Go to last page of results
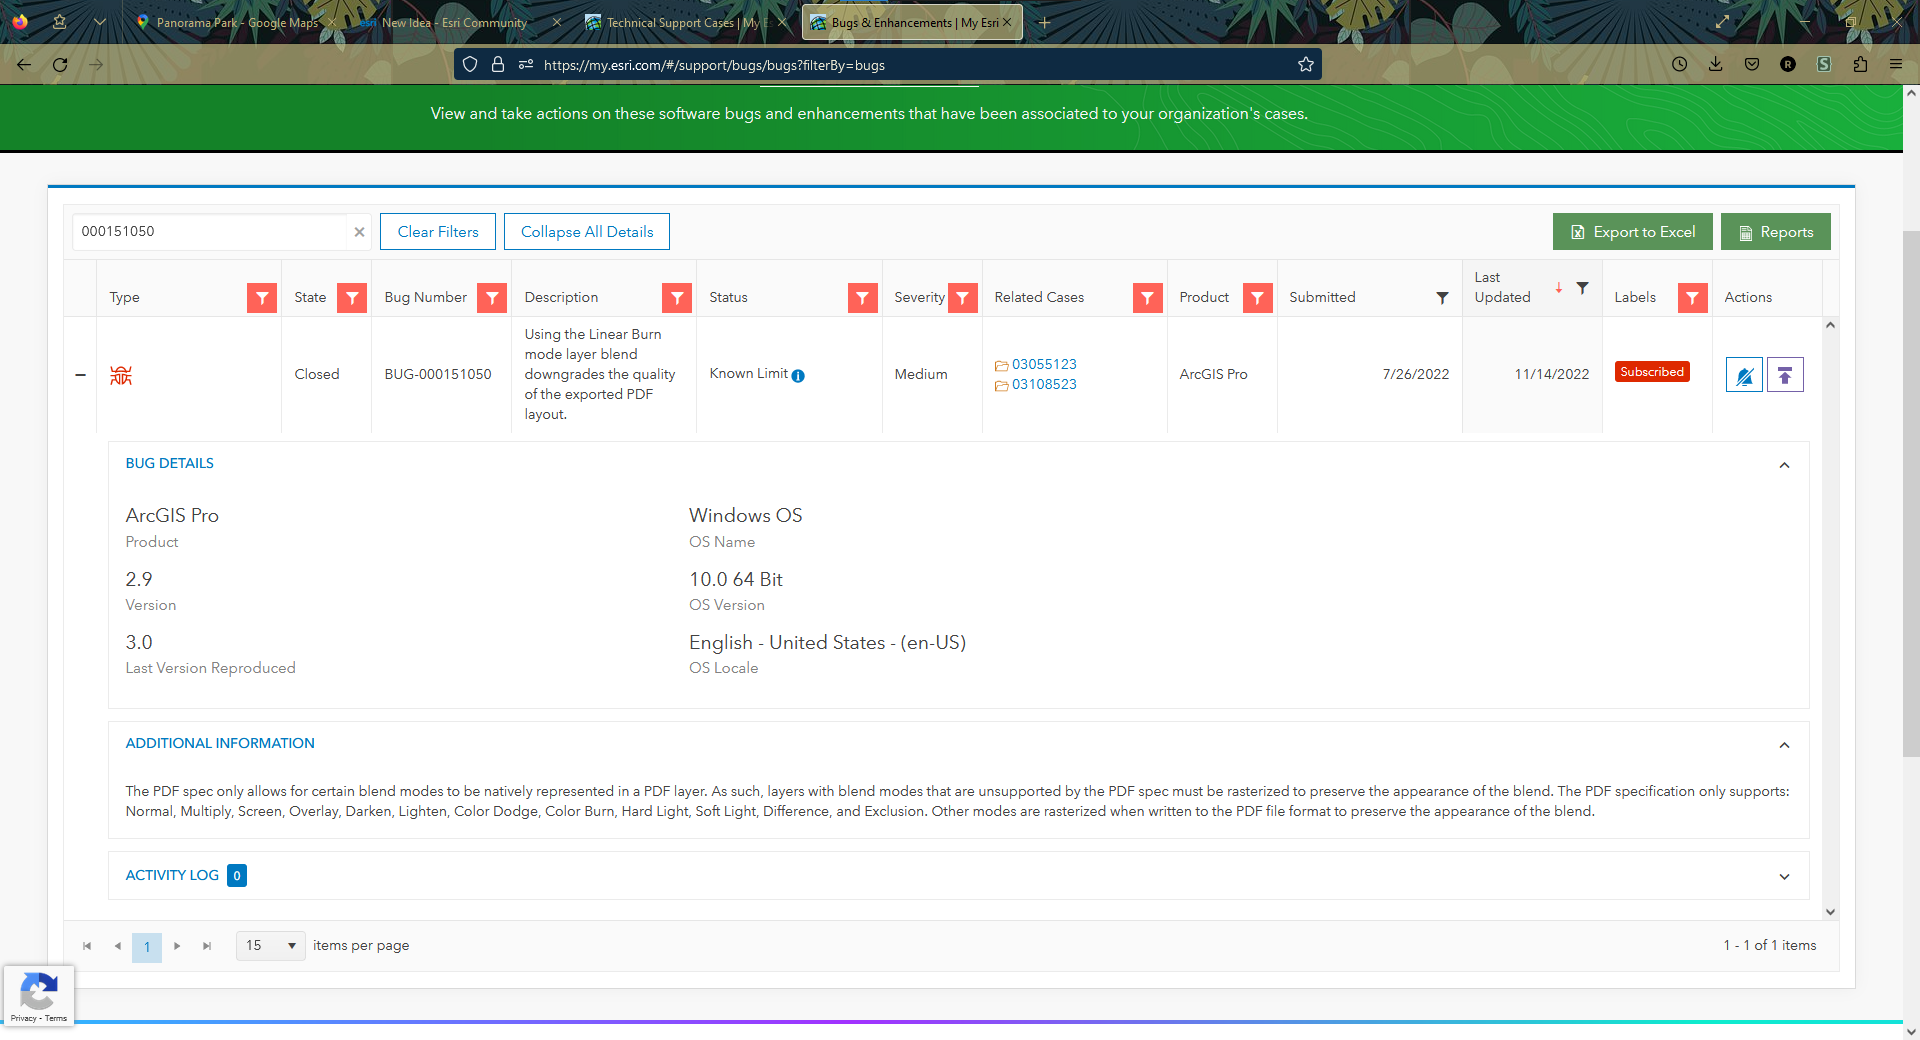 (207, 946)
